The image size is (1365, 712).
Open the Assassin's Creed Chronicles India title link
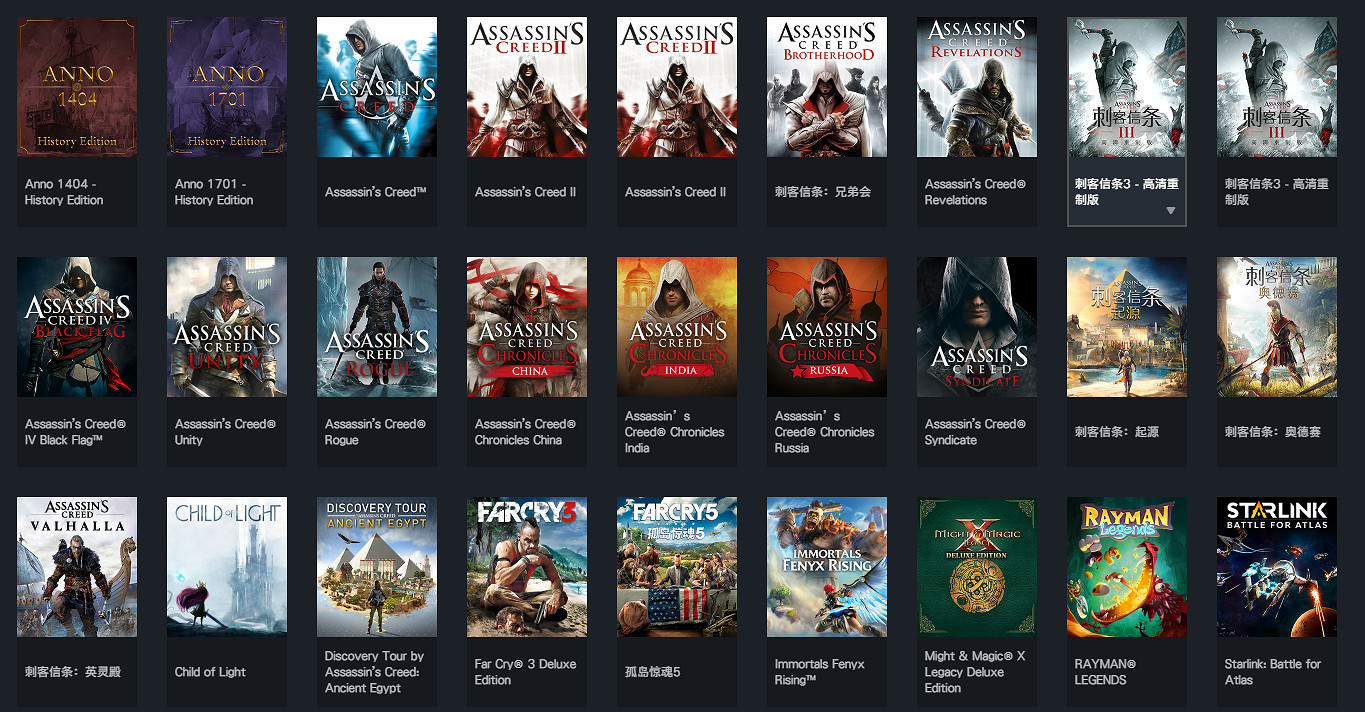pyautogui.click(x=675, y=432)
